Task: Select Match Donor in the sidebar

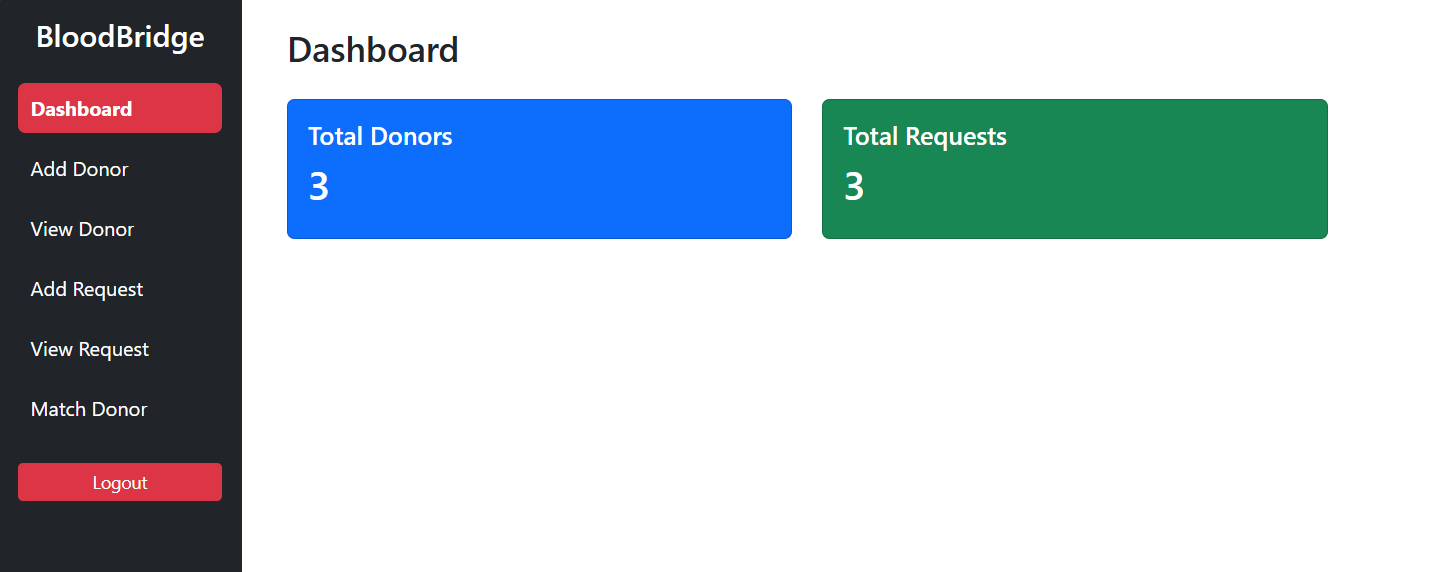Action: pos(89,409)
